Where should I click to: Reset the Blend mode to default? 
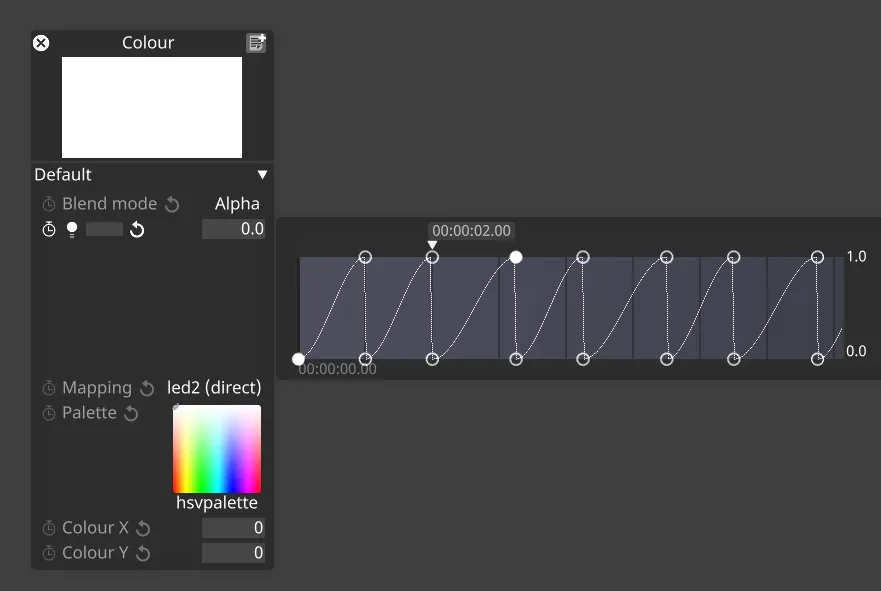coord(171,203)
